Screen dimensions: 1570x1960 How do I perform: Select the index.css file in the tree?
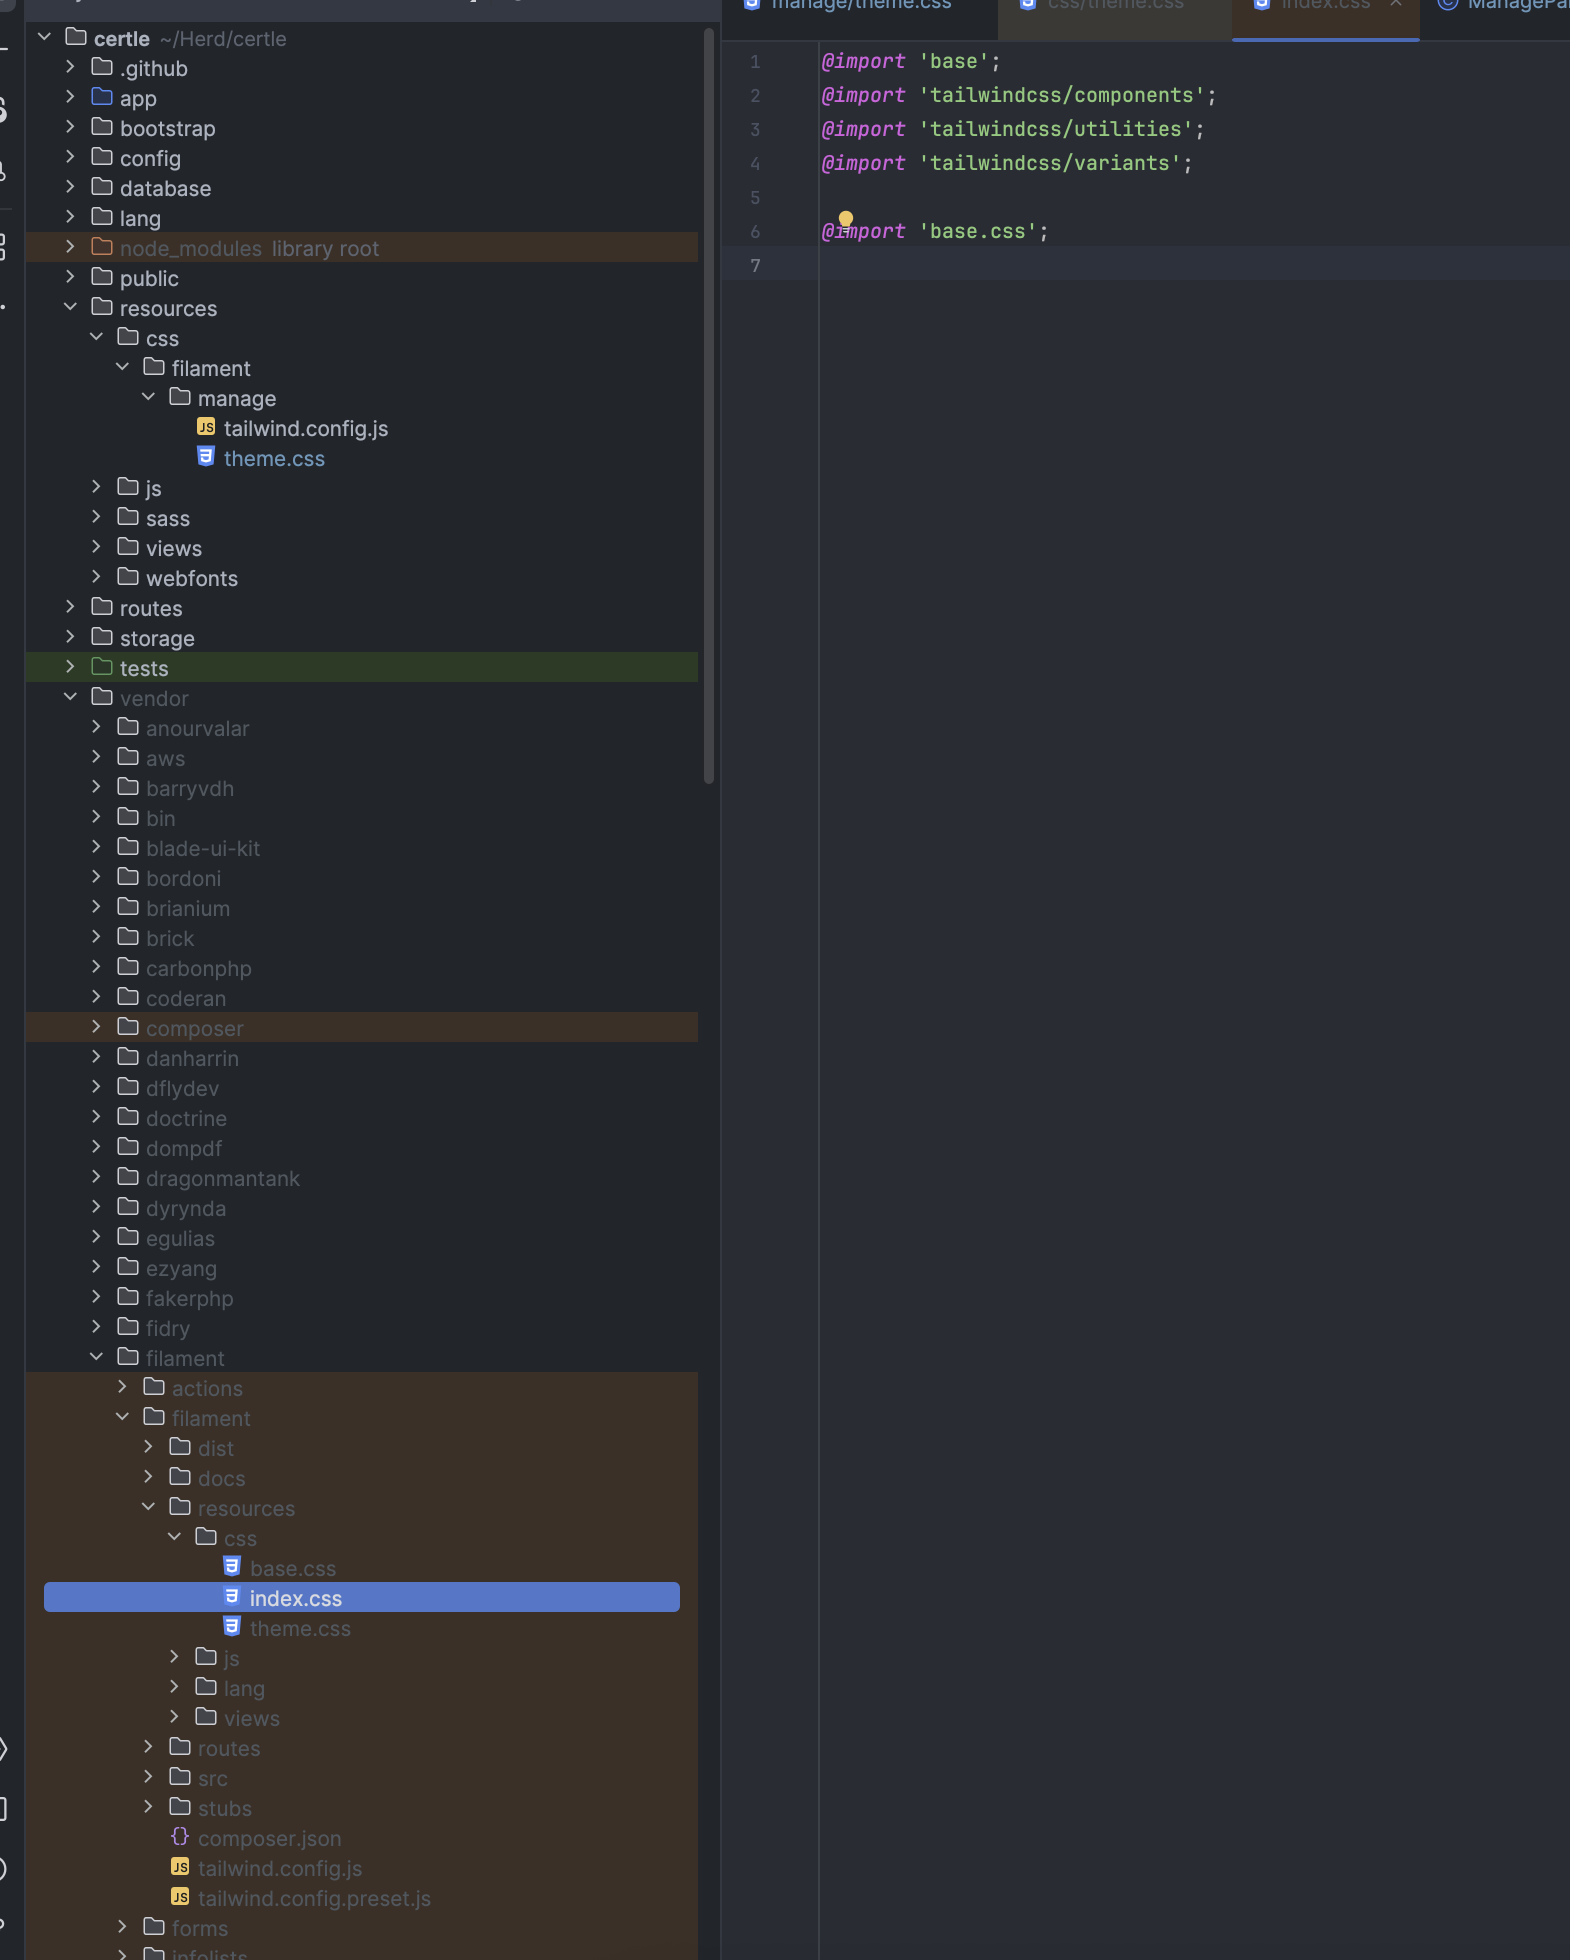(x=362, y=1597)
